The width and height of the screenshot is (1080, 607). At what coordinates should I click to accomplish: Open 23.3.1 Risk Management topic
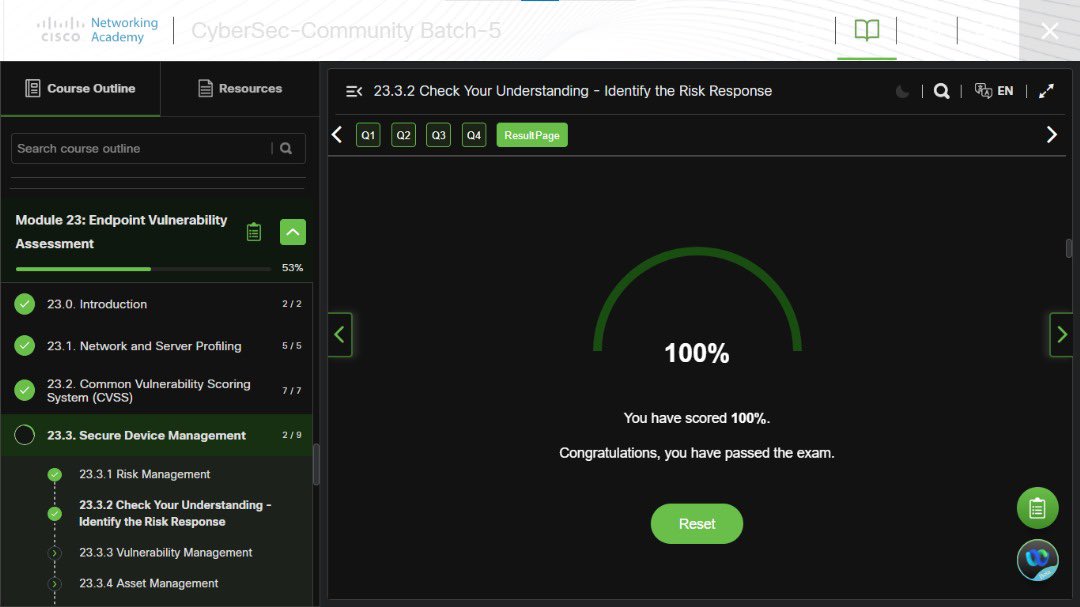point(145,474)
